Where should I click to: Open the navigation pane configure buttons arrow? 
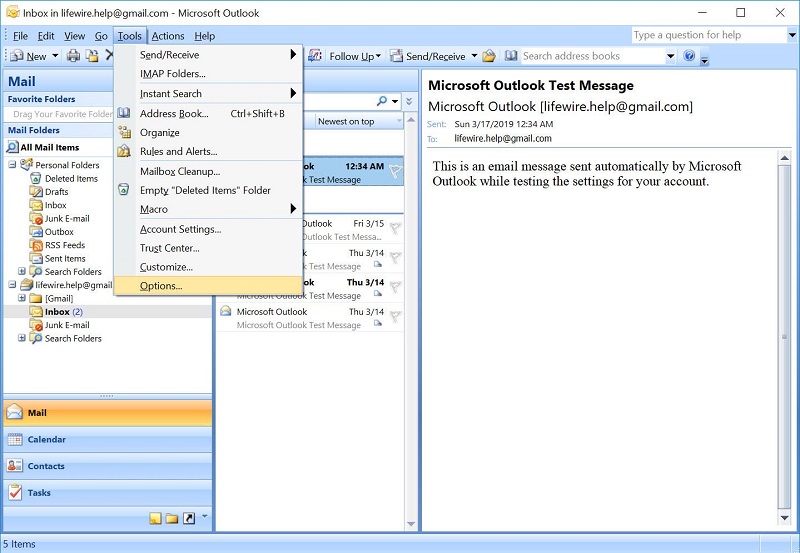[205, 517]
